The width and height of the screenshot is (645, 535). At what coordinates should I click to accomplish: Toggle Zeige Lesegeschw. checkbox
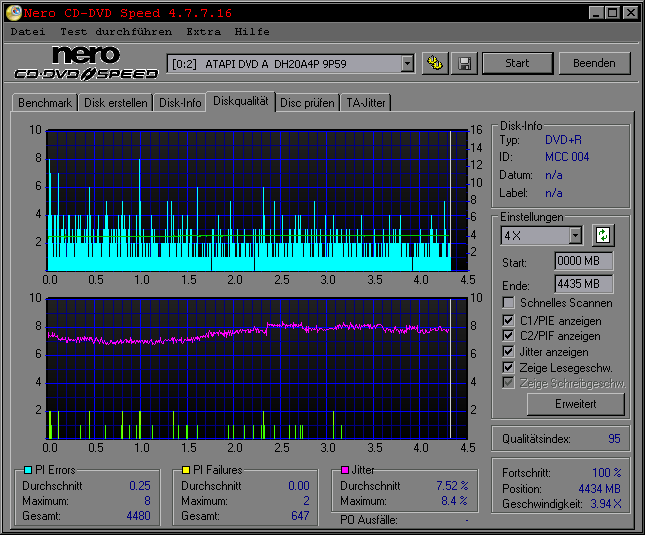point(508,367)
